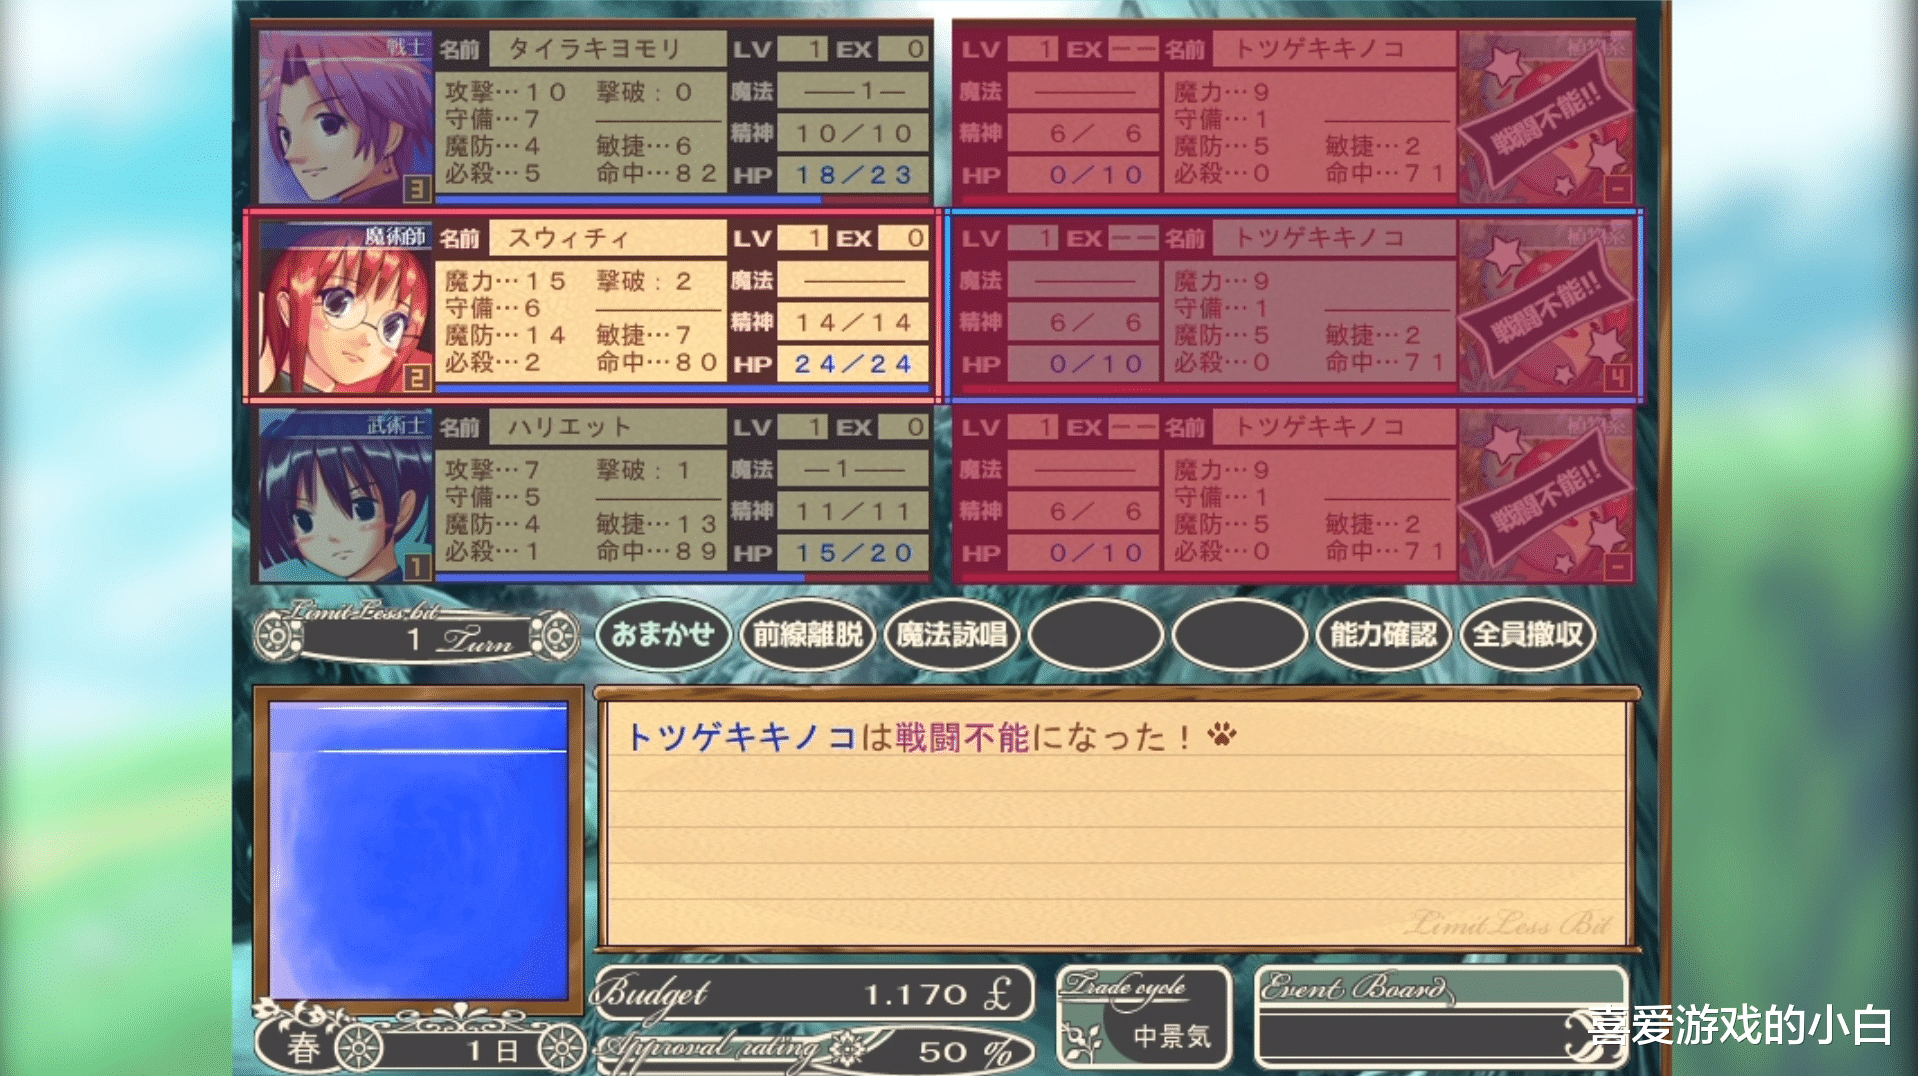
Task: Click the 1日 day counter
Action: (491, 1050)
